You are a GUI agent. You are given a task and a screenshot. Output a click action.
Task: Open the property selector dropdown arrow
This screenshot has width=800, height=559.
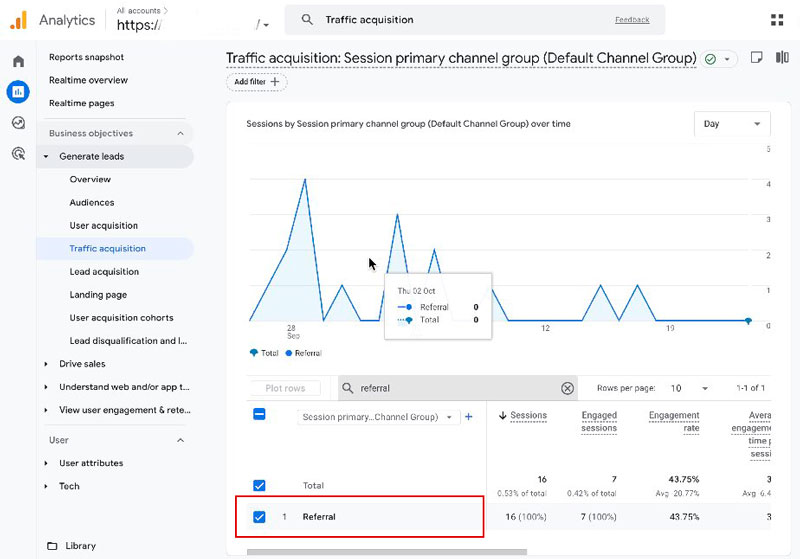tap(266, 25)
